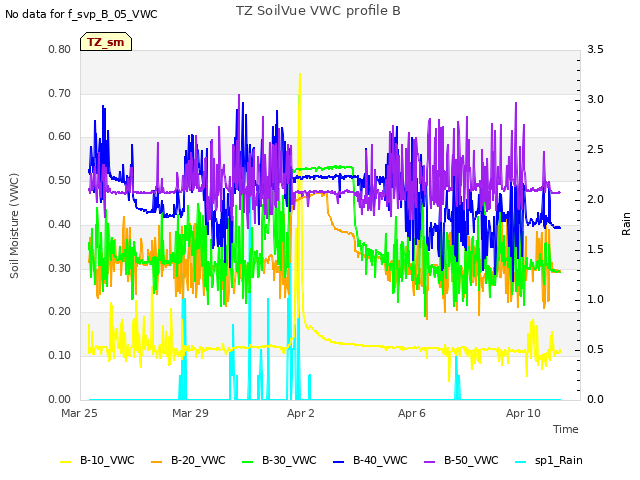Viewport: 640px width, 480px height.
Task: Click the Rain axis label
Action: [626, 224]
